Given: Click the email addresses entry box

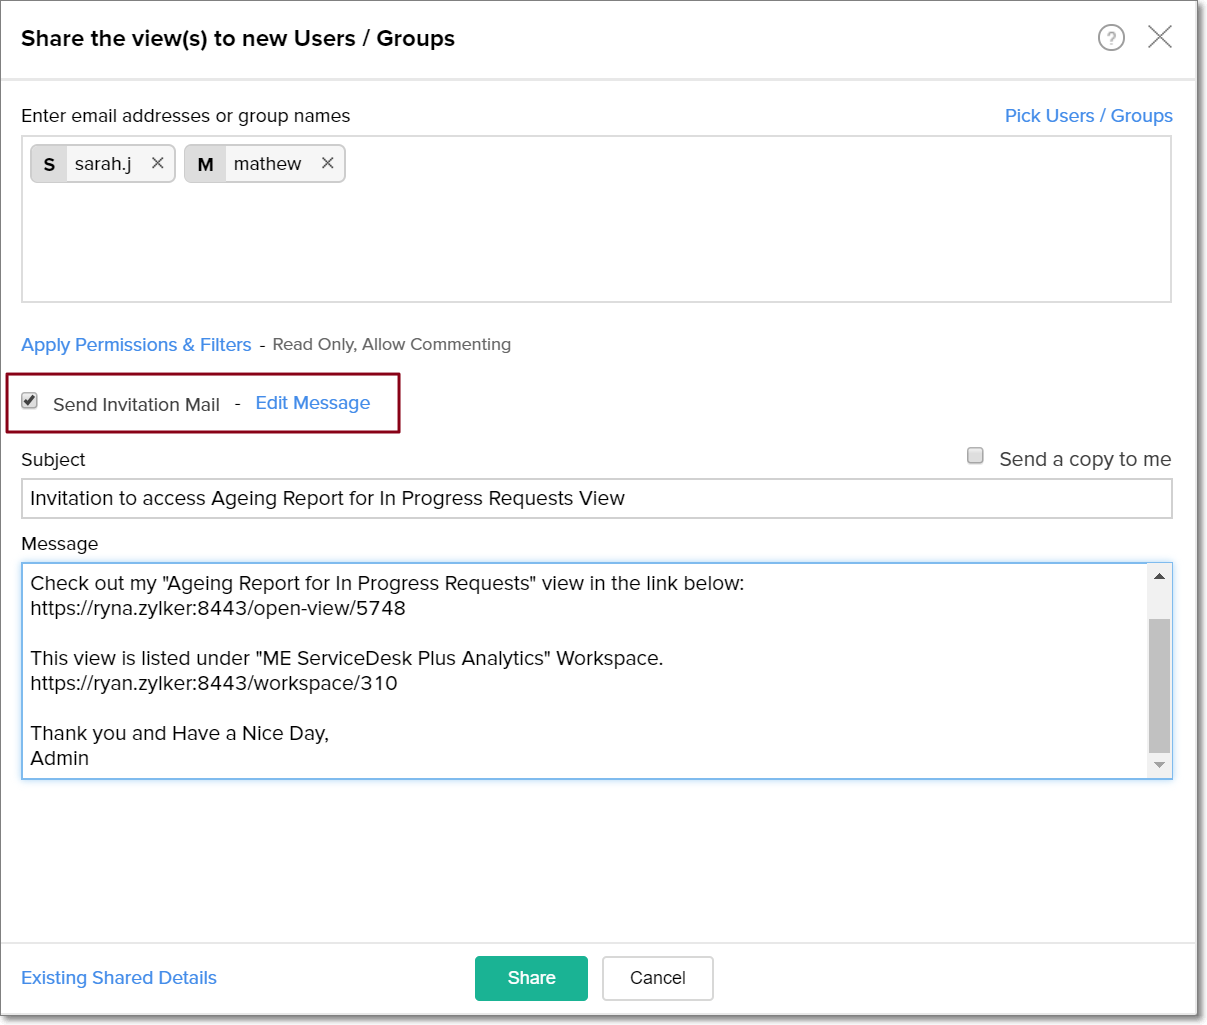Looking at the screenshot, I should coord(700,240).
